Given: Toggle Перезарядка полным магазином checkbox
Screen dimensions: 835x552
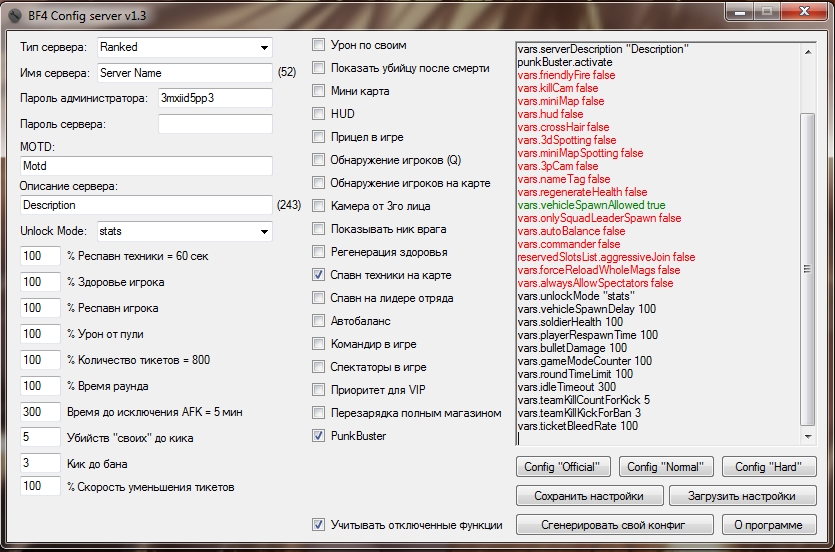Looking at the screenshot, I should point(318,413).
